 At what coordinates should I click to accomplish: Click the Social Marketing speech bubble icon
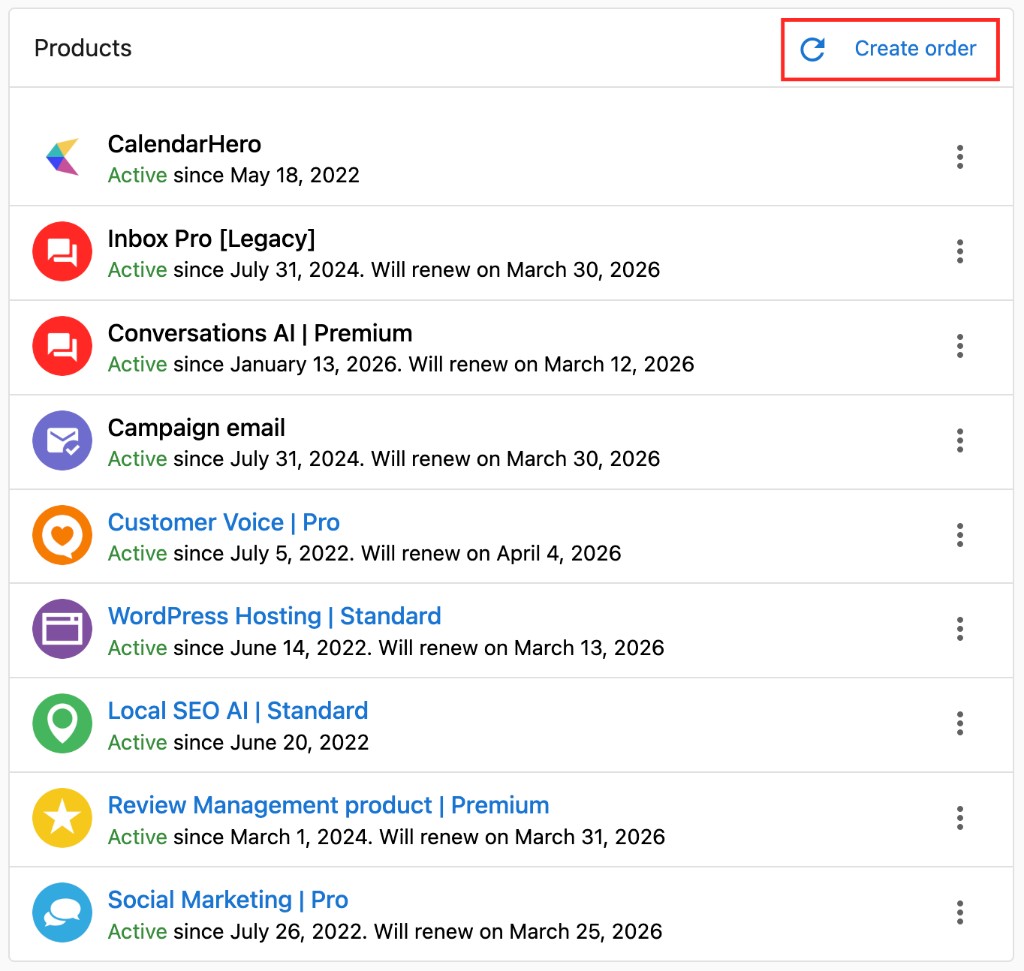click(62, 913)
